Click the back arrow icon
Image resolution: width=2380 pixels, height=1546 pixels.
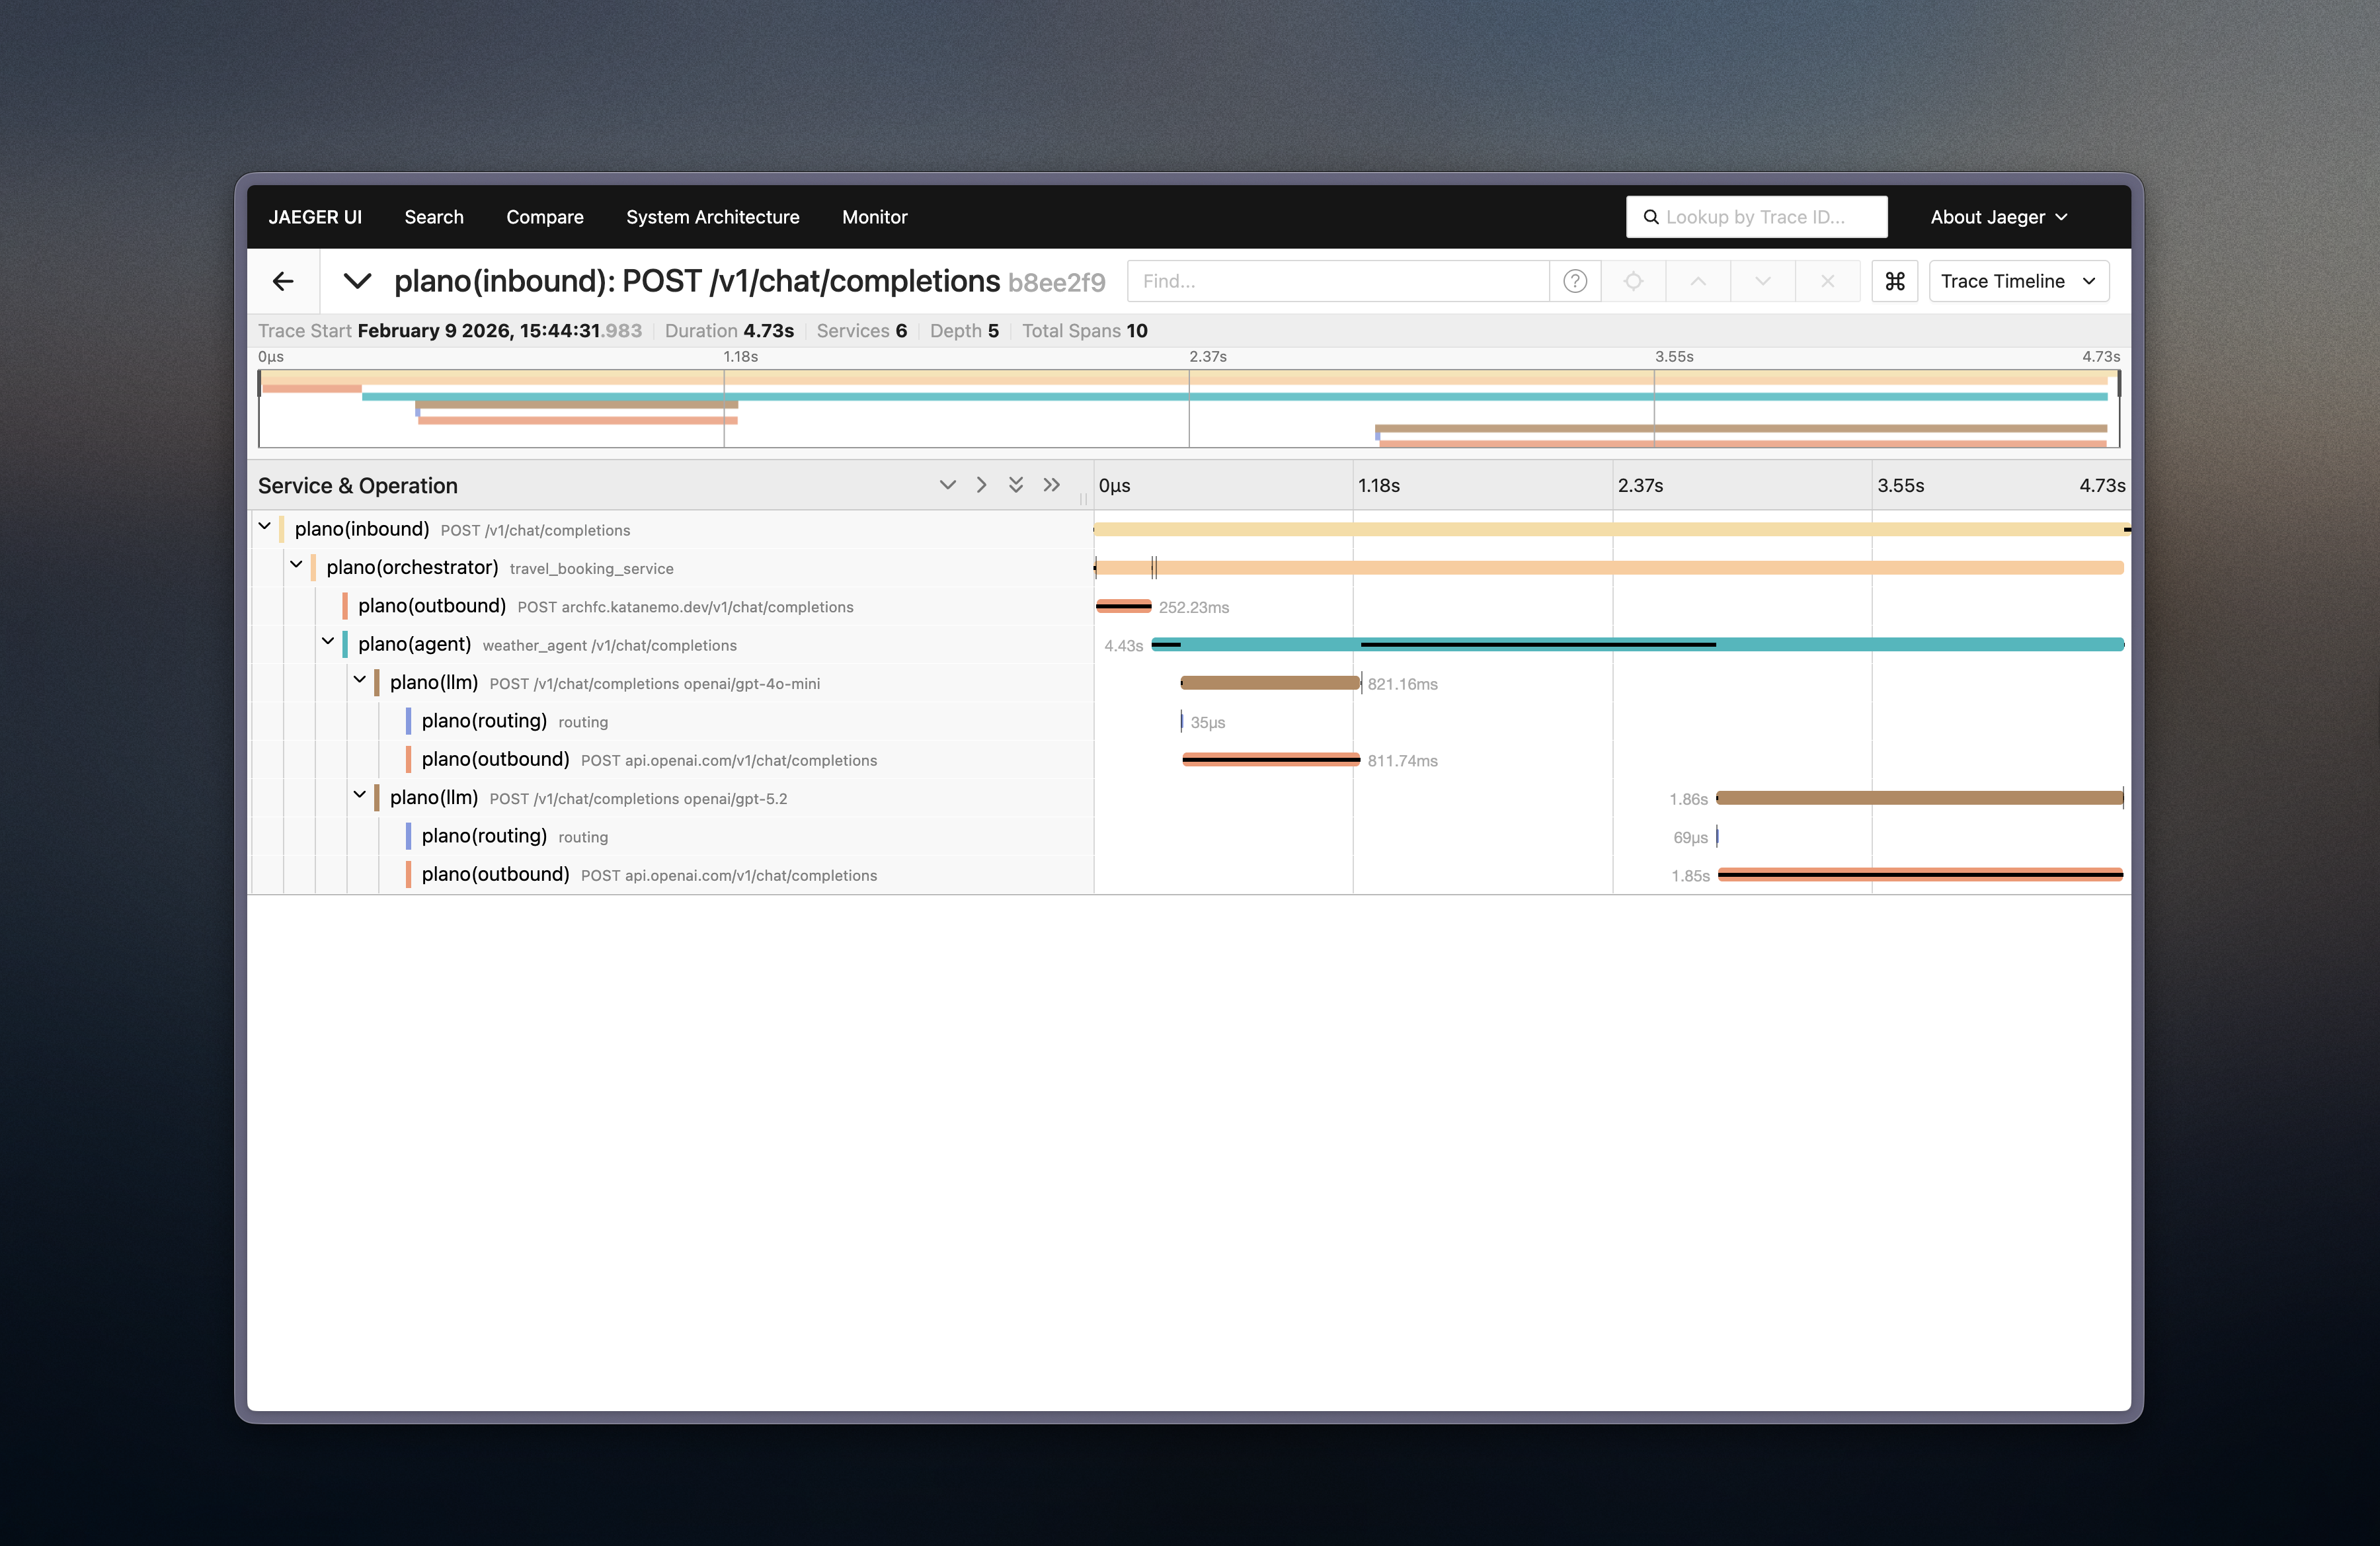coord(283,281)
